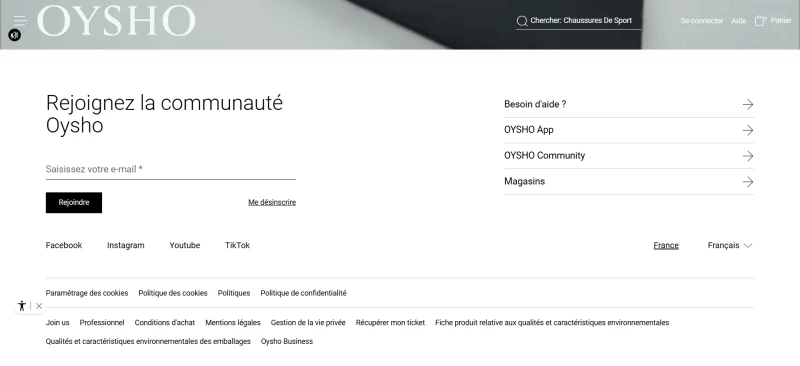This screenshot has width=800, height=366.
Task: Open Fiche produit relative aux qualités link
Action: (x=552, y=323)
